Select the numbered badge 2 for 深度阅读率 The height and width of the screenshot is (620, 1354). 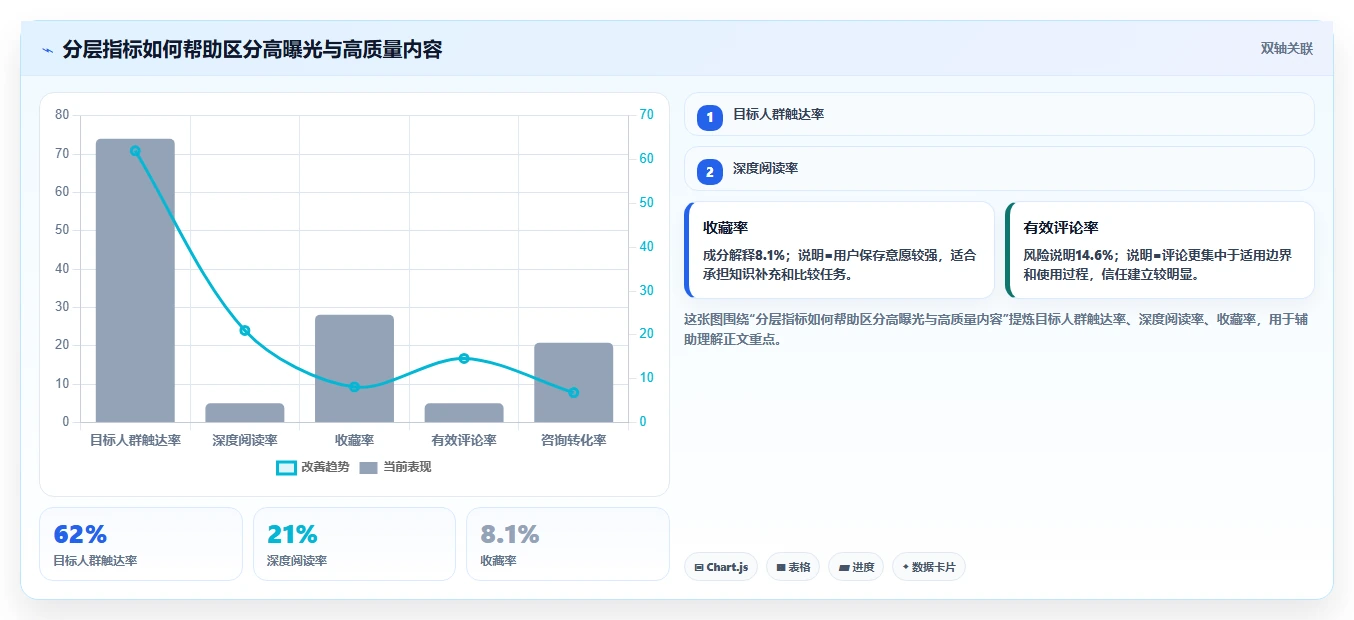click(x=710, y=172)
